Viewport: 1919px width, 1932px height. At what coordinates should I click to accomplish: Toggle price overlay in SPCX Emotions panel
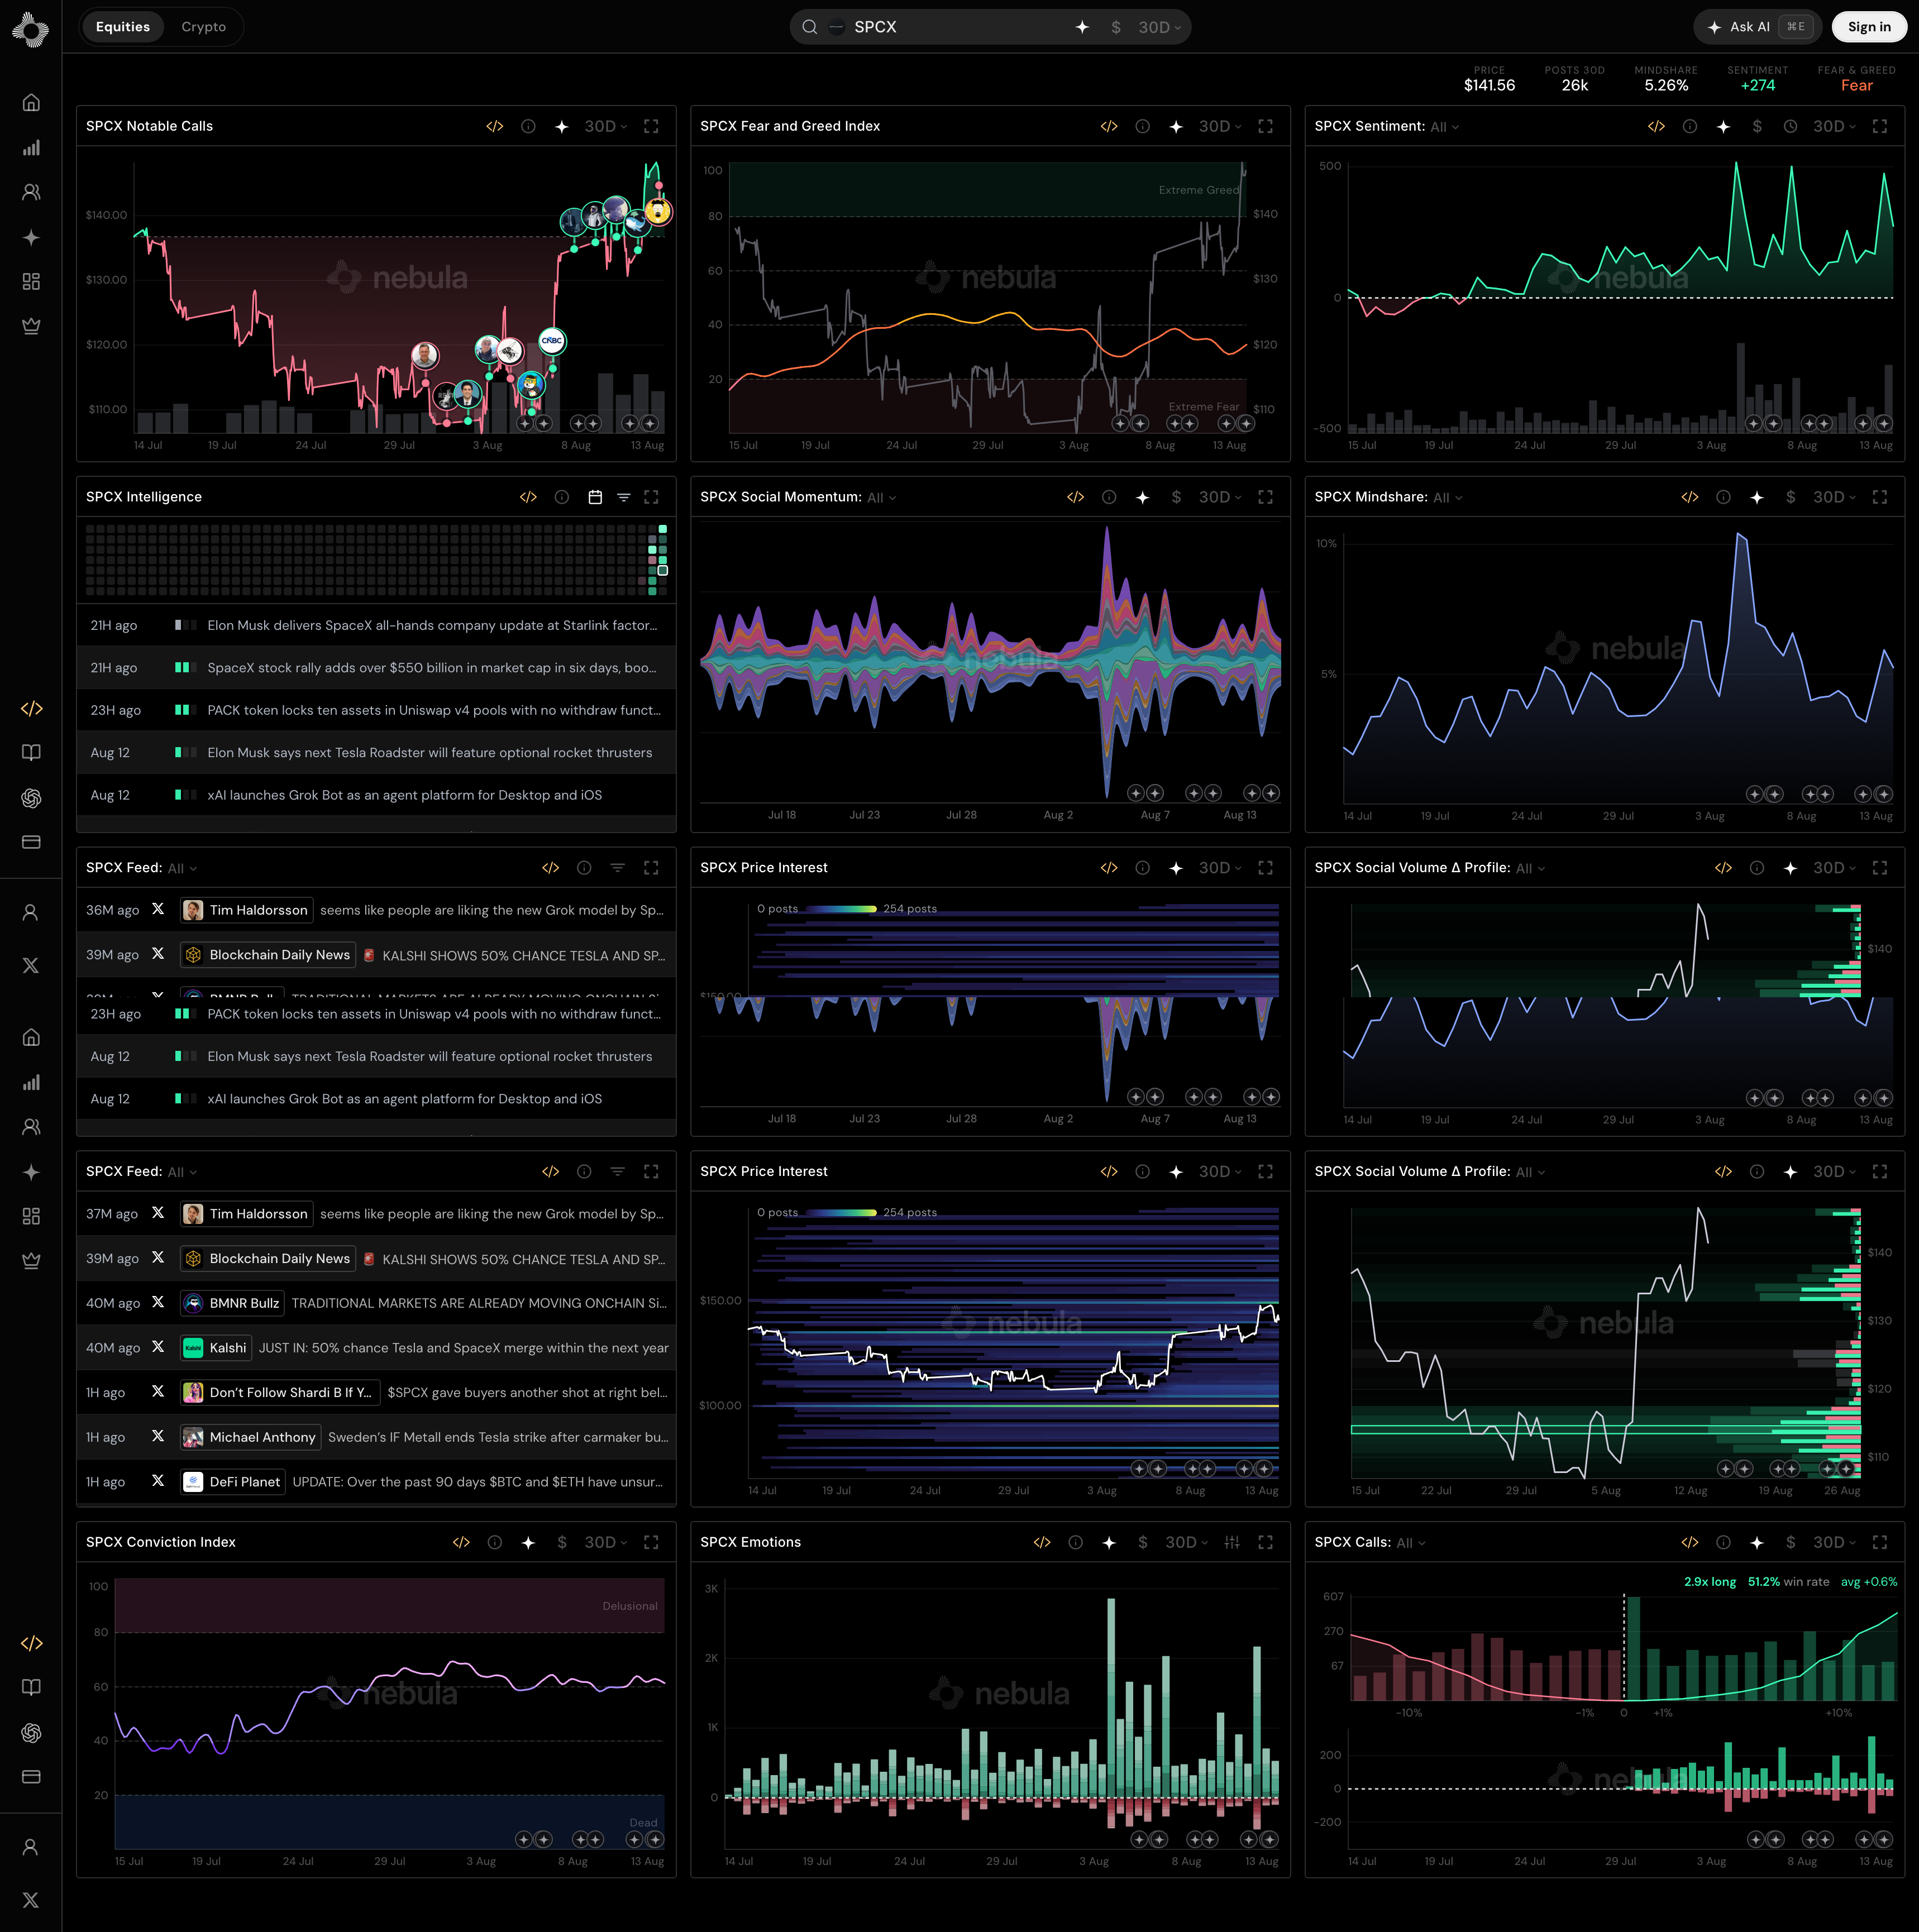click(1142, 1542)
